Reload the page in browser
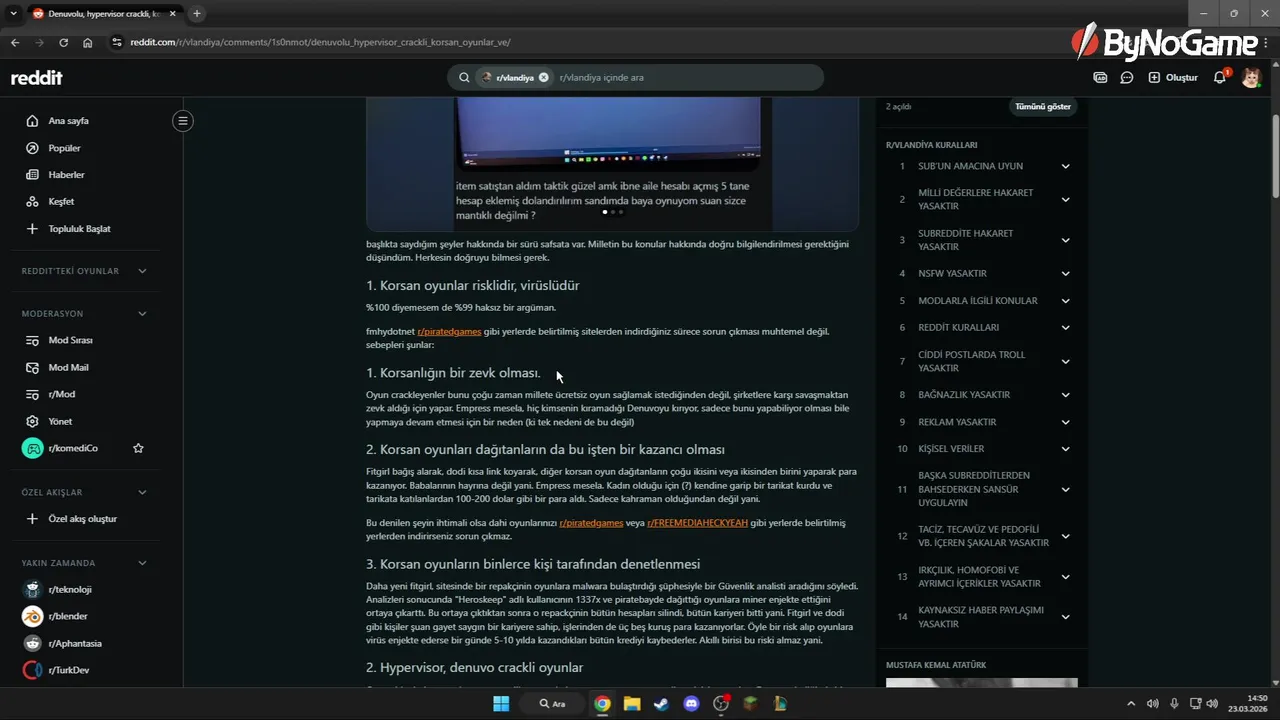This screenshot has width=1280, height=720. click(63, 42)
